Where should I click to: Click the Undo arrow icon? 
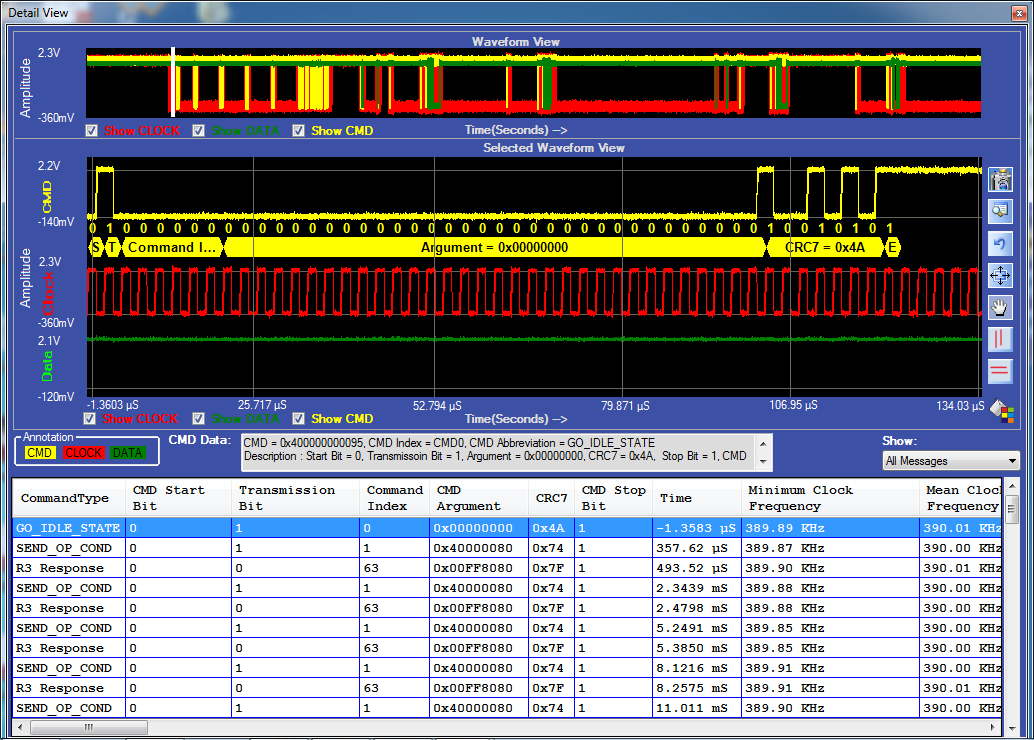click(x=1000, y=243)
